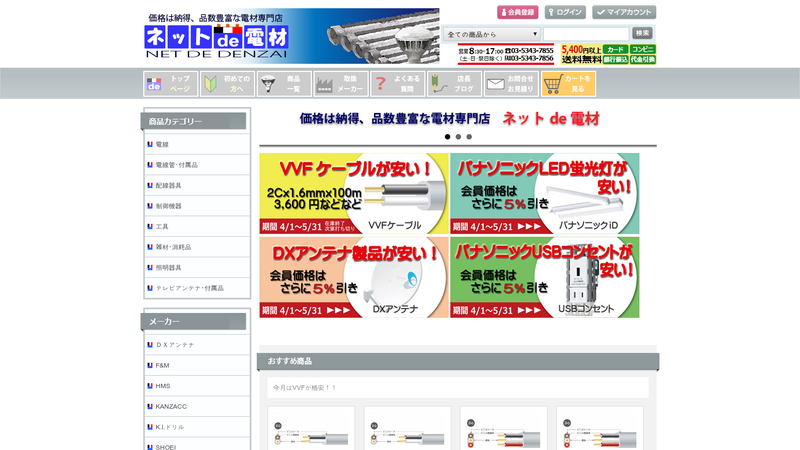Open the よくある質問 question mark icon
Image resolution: width=800 pixels, height=450 pixels.
point(397,84)
